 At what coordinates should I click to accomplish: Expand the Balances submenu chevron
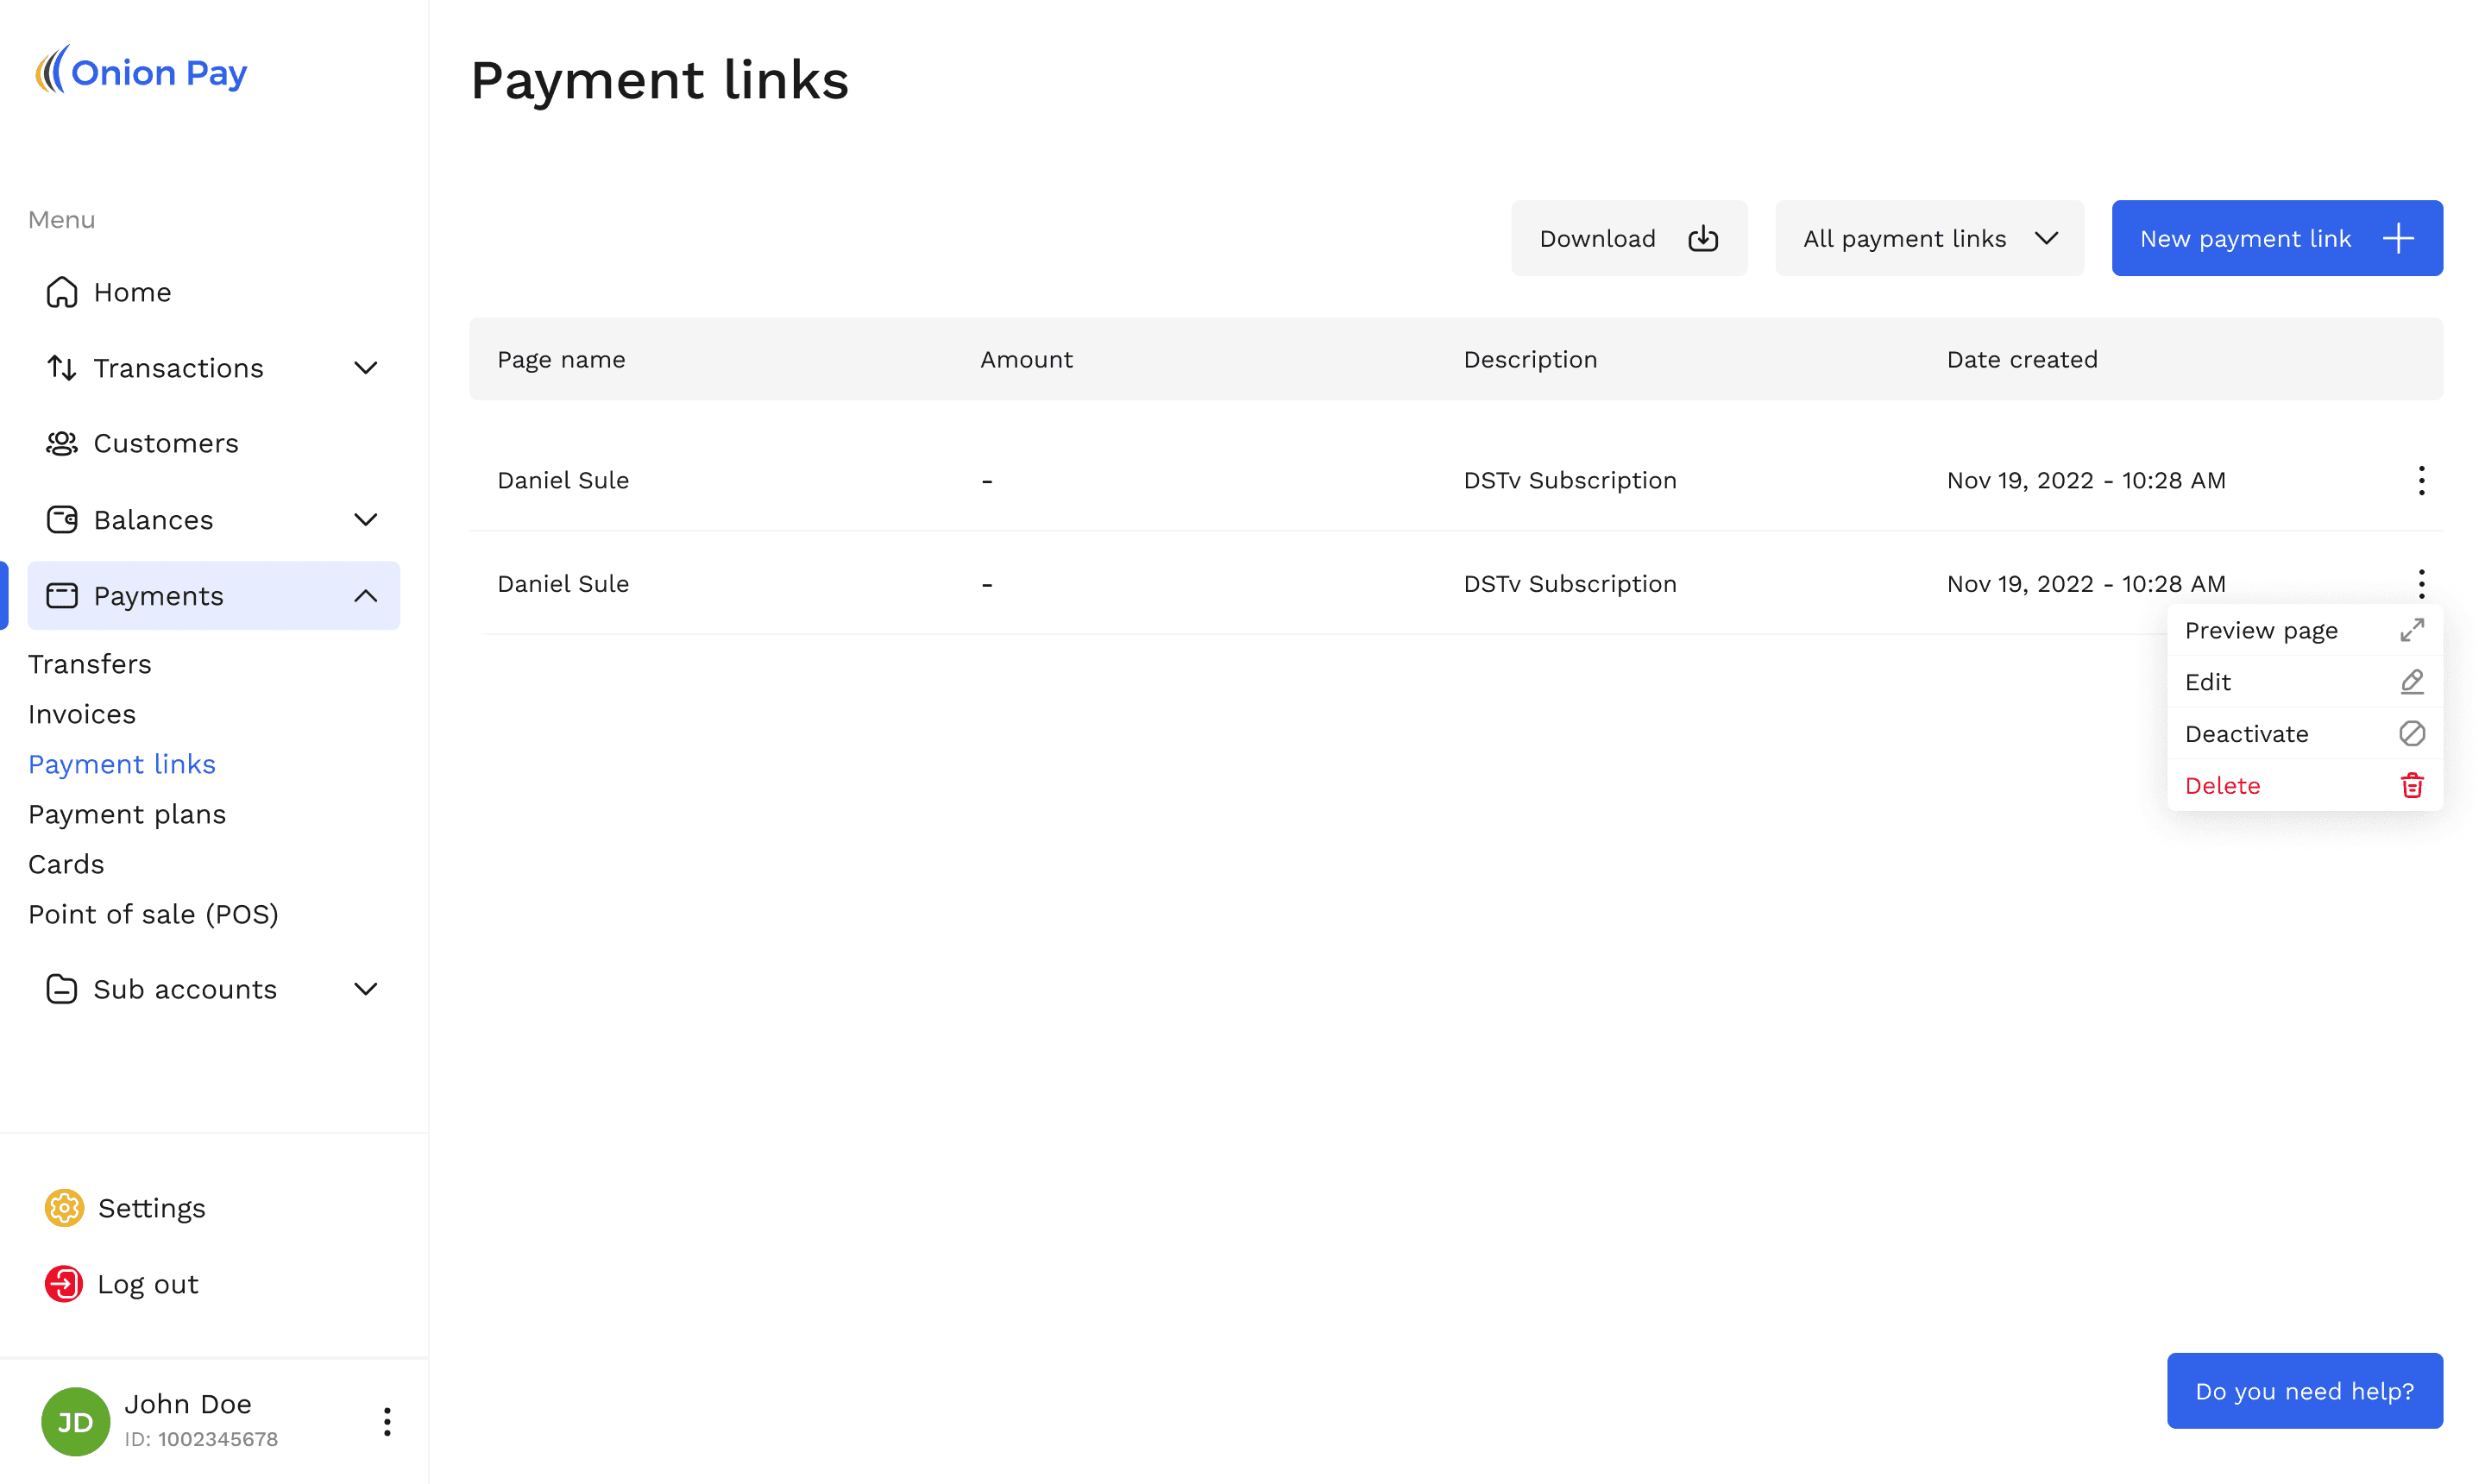coord(366,520)
